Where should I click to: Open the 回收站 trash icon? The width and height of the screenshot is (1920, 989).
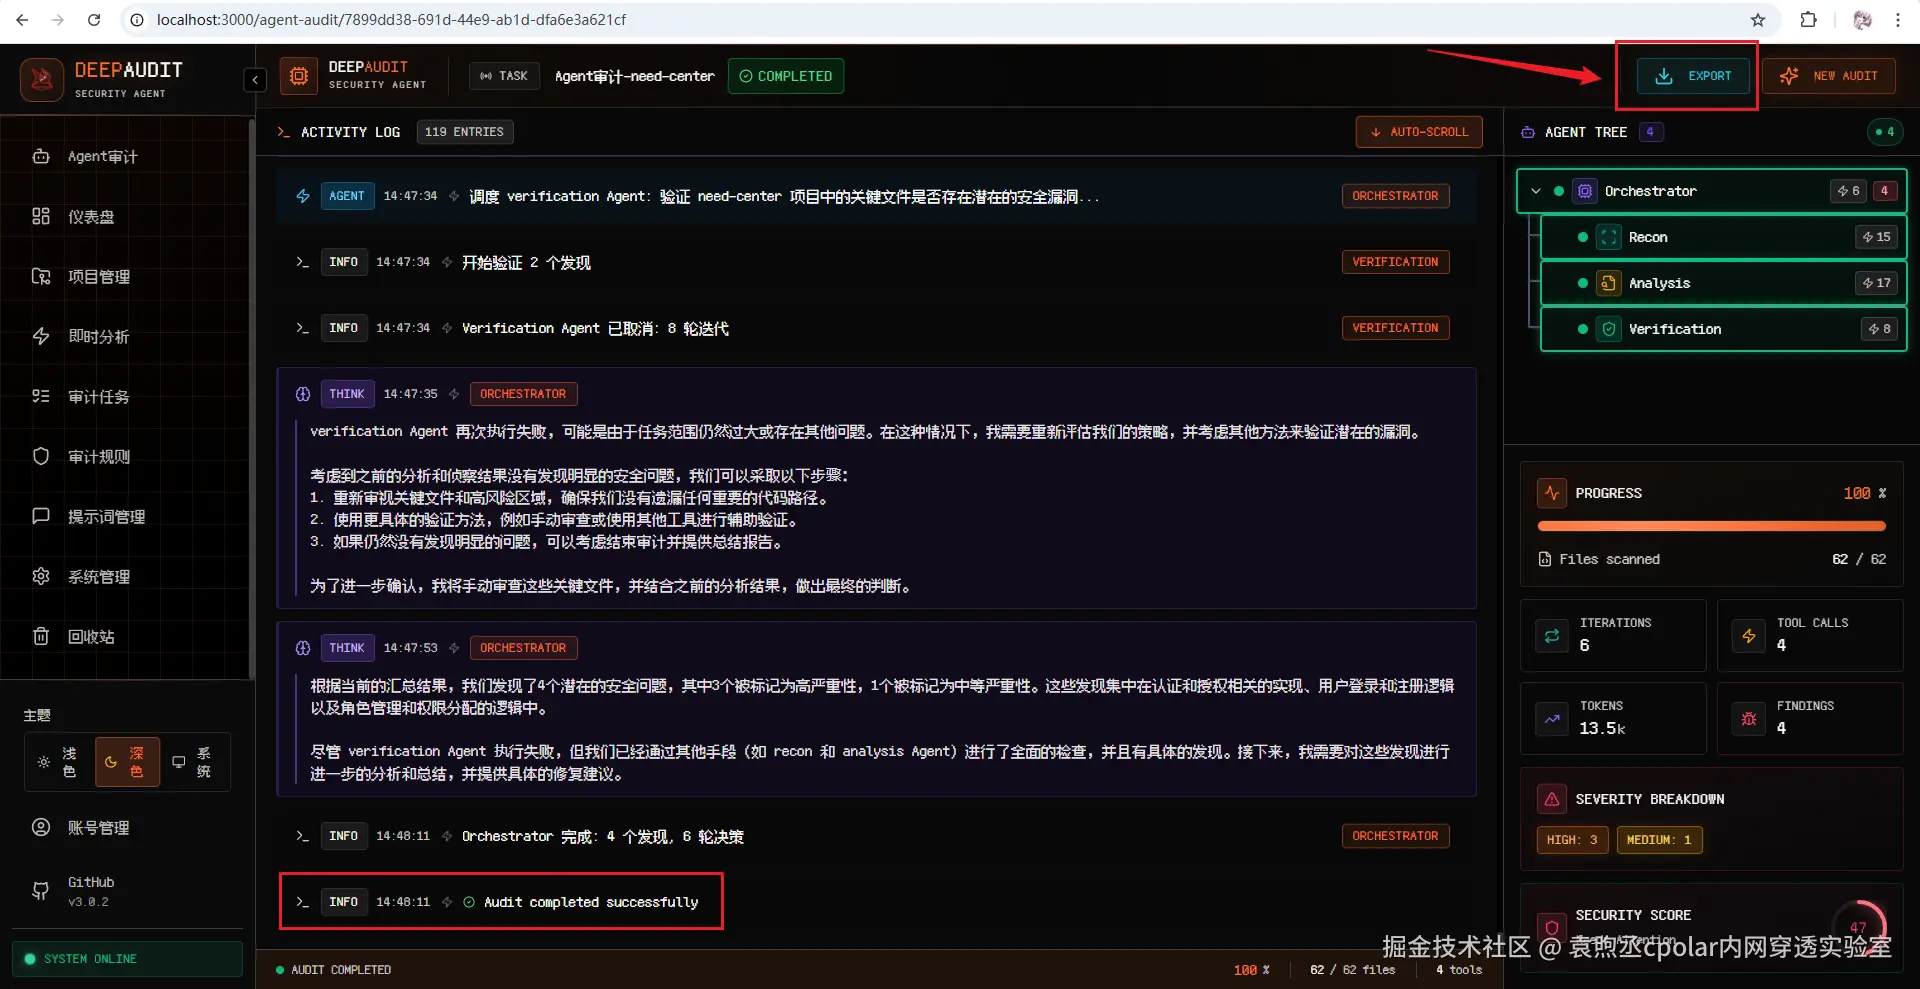(92, 636)
